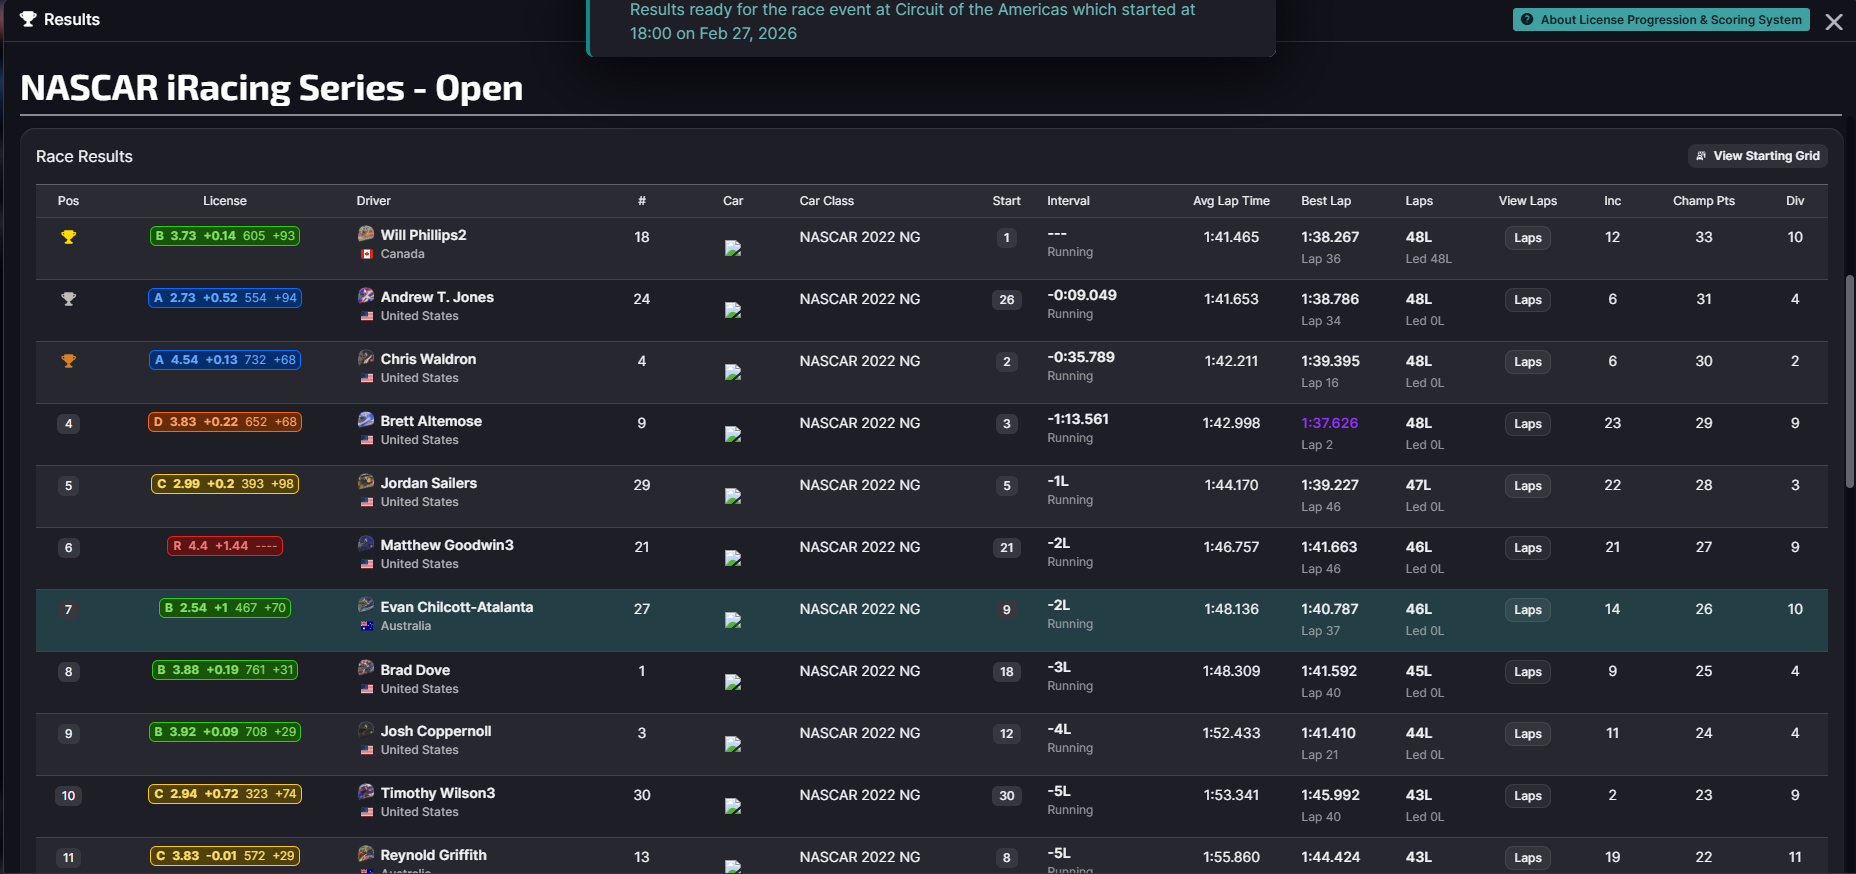Click Will Phillips2's helmet icon

(x=366, y=234)
